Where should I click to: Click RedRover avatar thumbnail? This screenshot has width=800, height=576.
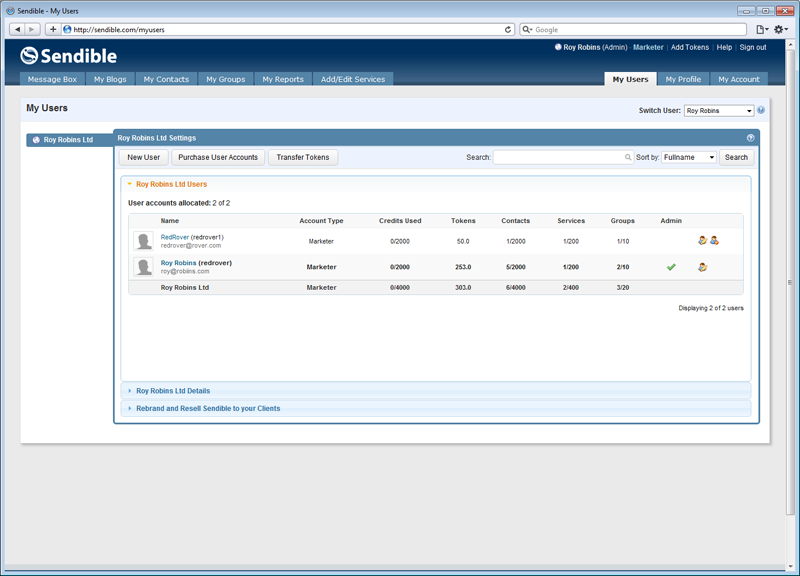143,241
